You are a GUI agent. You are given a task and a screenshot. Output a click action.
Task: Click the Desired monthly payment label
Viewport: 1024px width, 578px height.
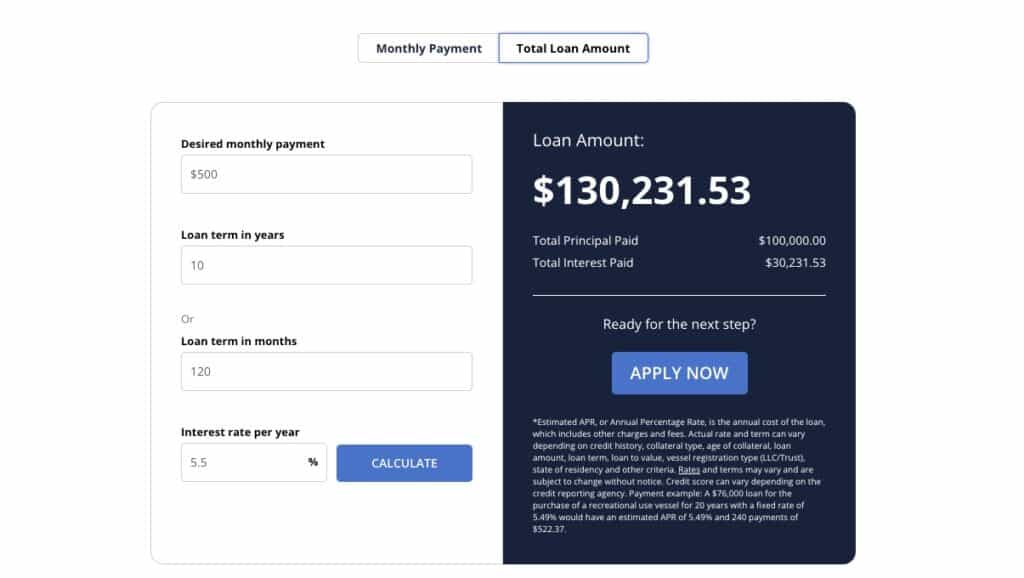click(x=250, y=143)
